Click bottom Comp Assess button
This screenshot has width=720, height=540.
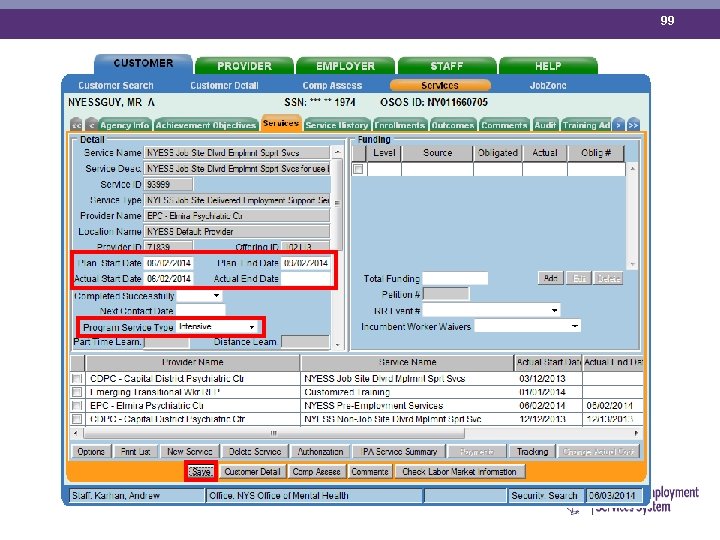316,472
